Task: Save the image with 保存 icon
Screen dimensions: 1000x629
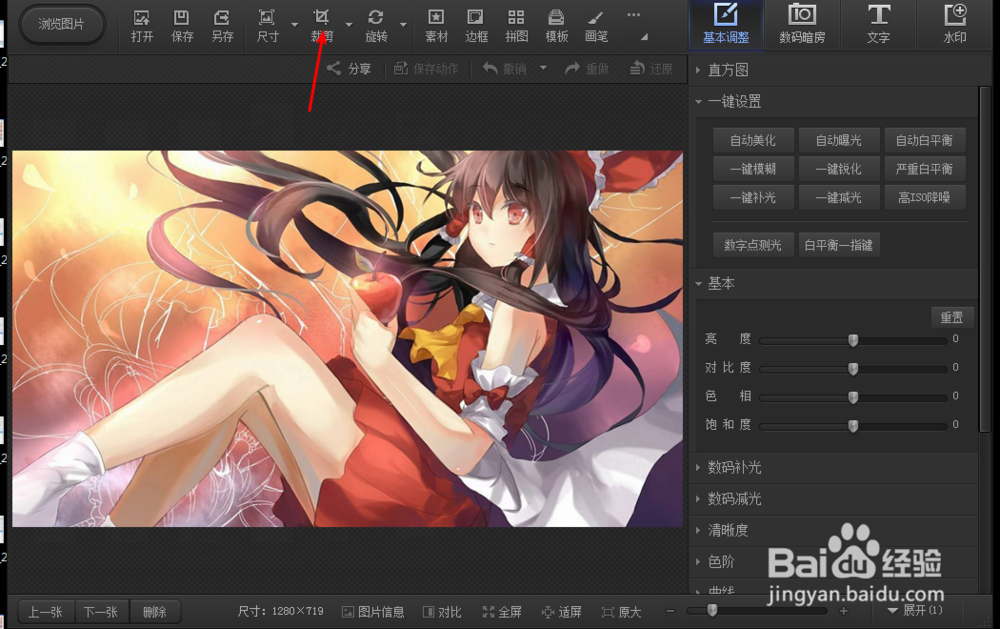Action: coord(182,26)
